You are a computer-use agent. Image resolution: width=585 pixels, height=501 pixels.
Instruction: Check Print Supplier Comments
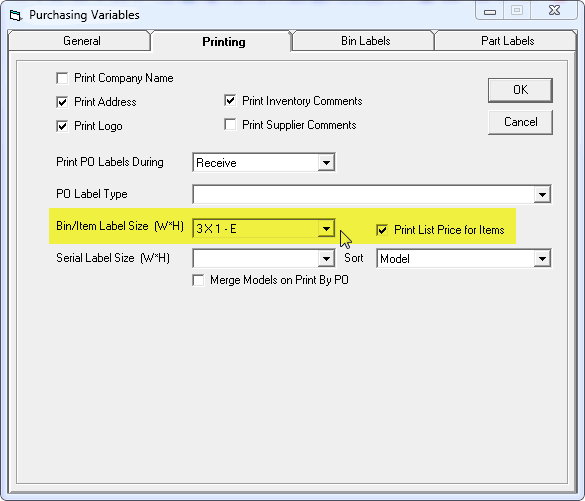(x=230, y=124)
